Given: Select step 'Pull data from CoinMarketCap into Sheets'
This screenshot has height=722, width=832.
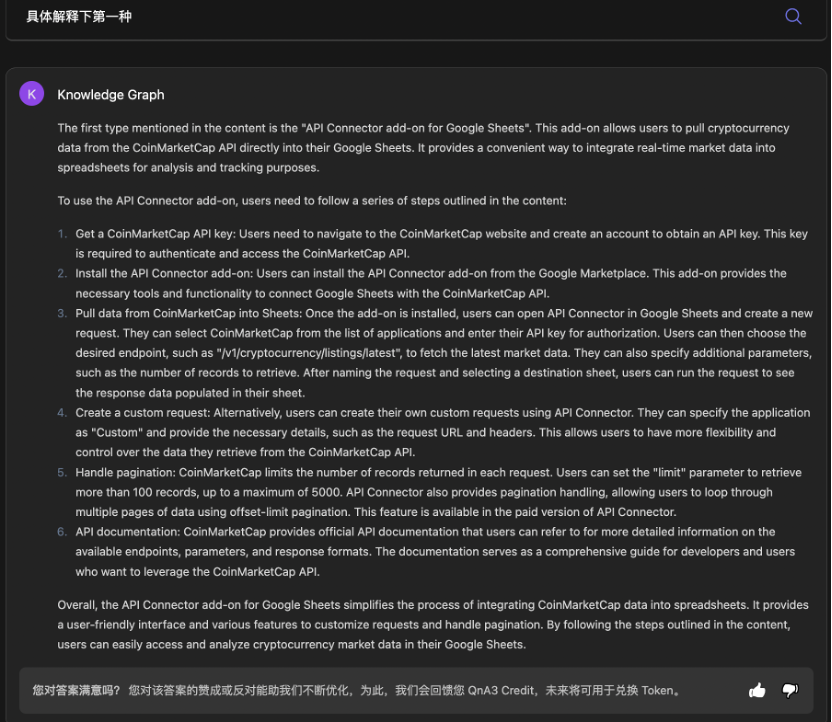Looking at the screenshot, I should click(188, 314).
